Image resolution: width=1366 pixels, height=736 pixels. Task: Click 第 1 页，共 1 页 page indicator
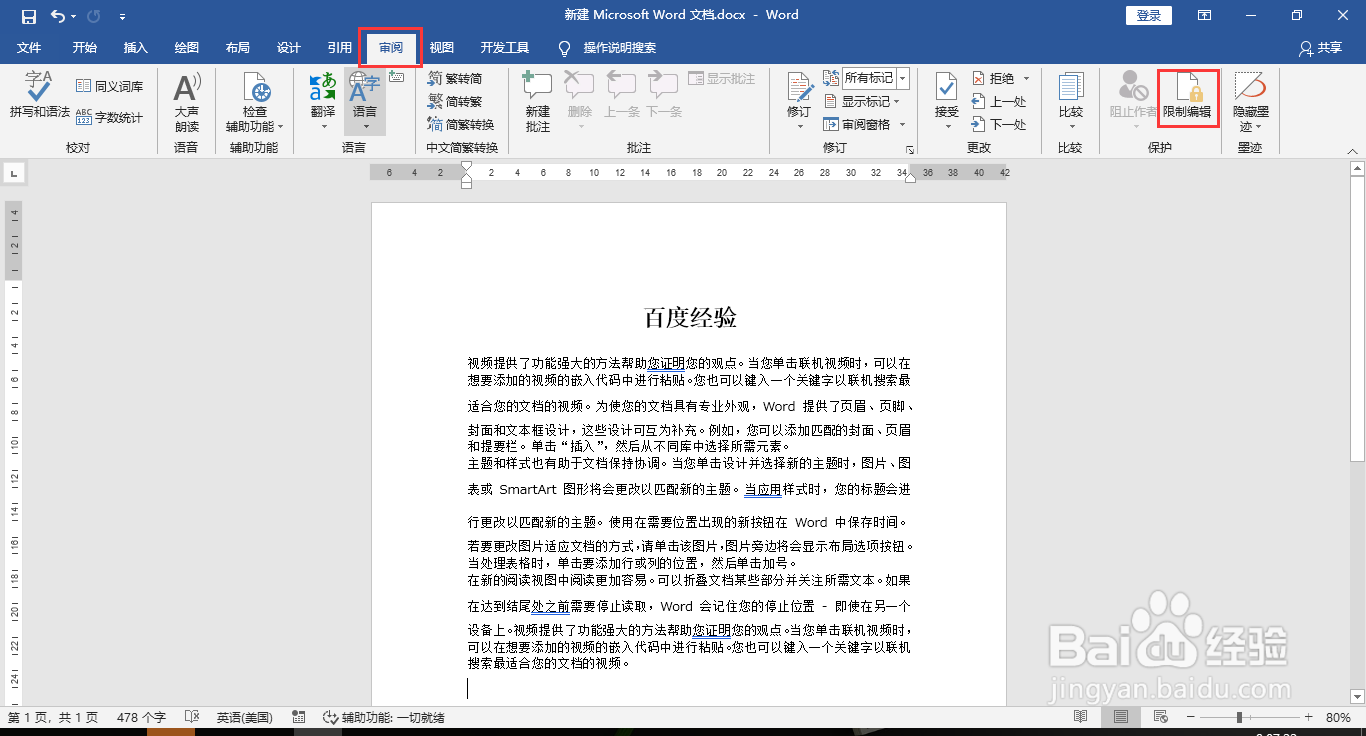pos(53,717)
